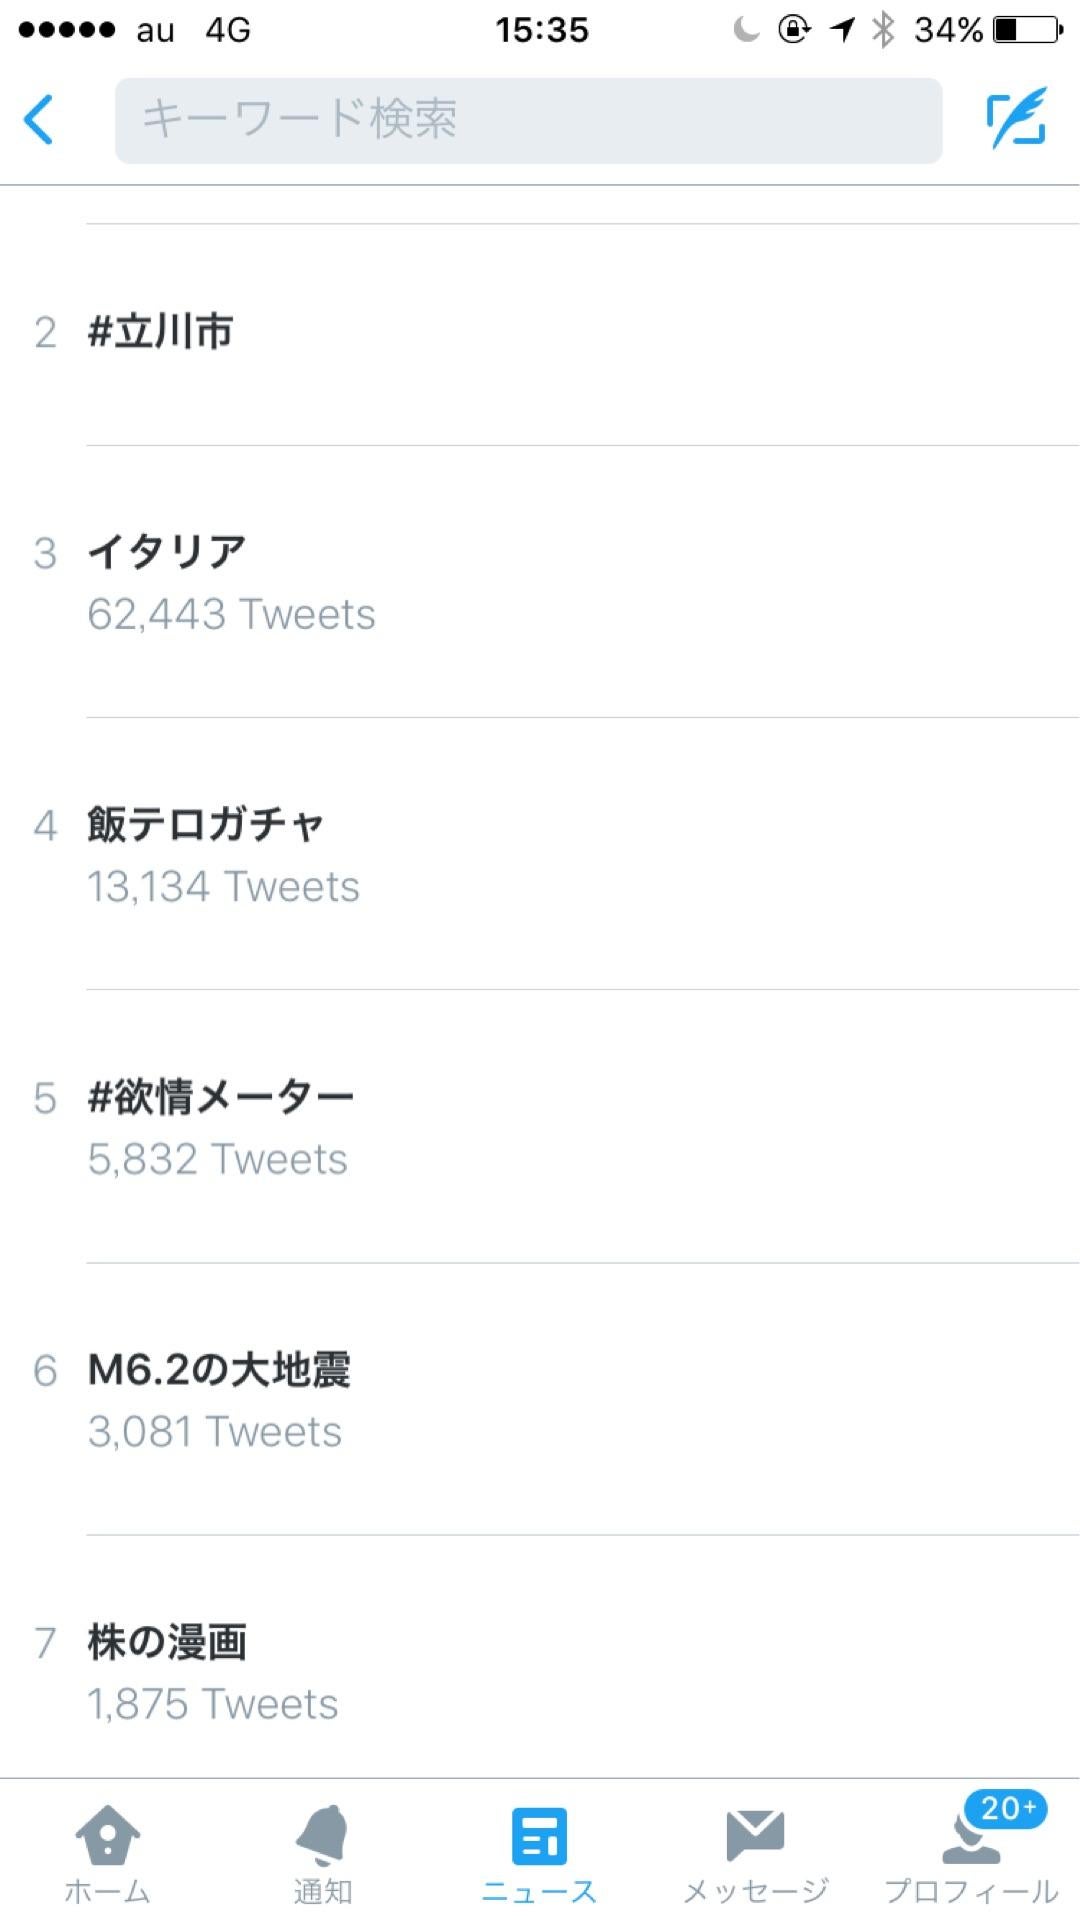Tap the Bluetooth icon in status bar
This screenshot has height=1920, width=1080.
(882, 30)
